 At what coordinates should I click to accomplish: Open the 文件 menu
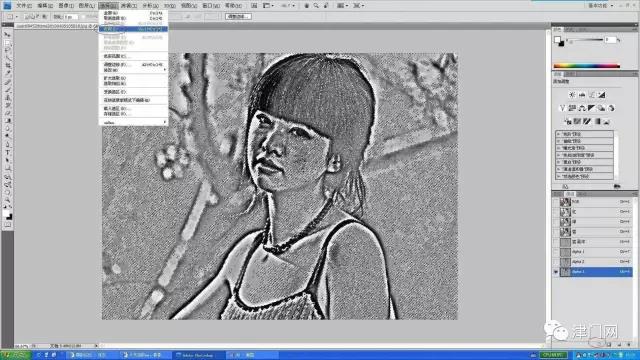coord(23,6)
